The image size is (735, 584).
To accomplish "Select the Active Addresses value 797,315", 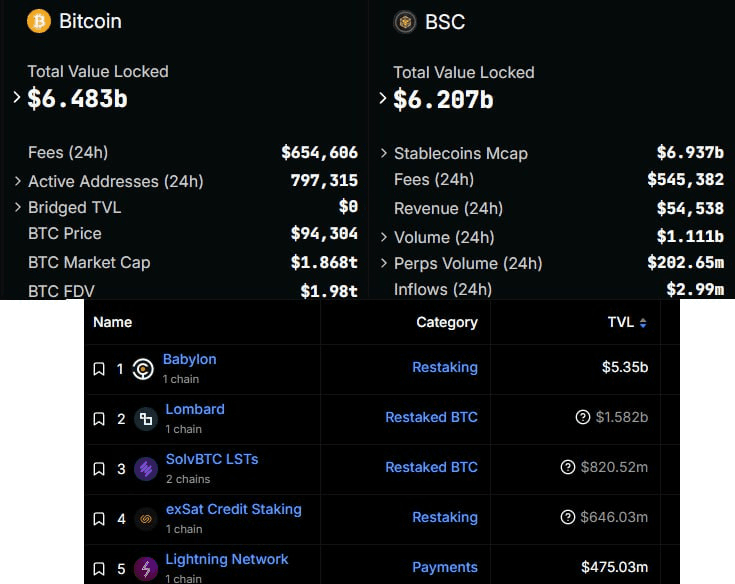I will point(324,180).
